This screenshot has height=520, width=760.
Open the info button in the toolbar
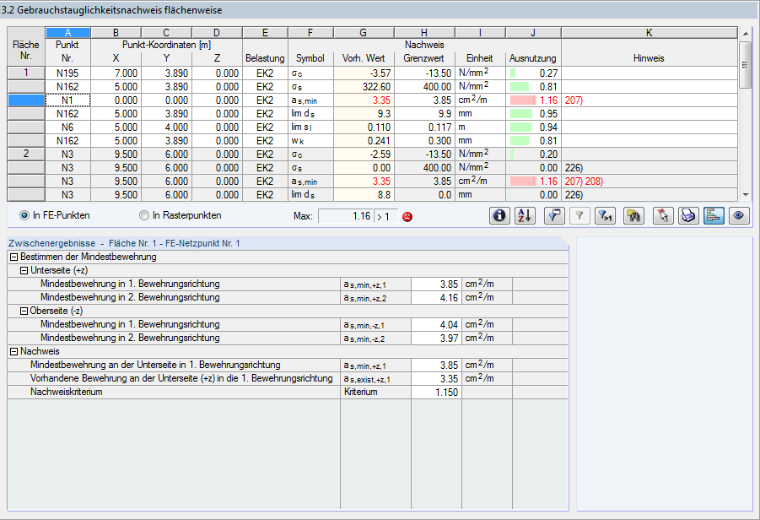click(x=499, y=216)
